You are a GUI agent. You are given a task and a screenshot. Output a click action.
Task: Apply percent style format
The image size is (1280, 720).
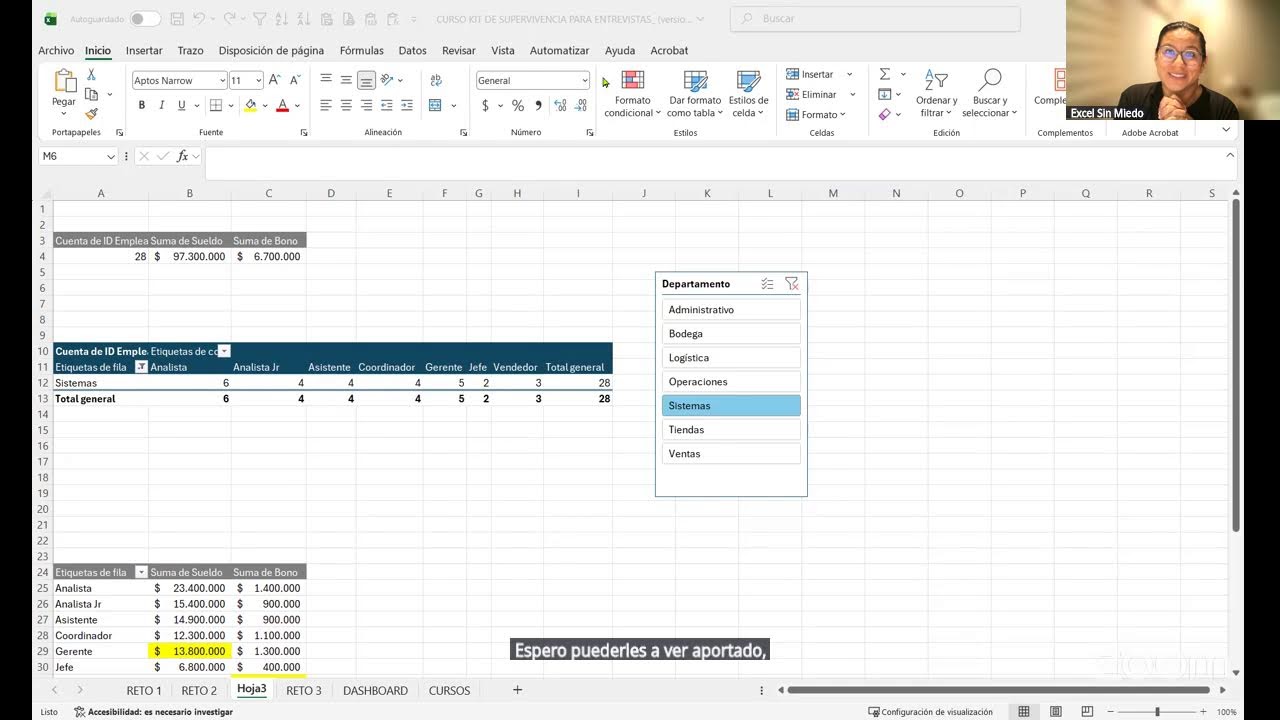(517, 105)
